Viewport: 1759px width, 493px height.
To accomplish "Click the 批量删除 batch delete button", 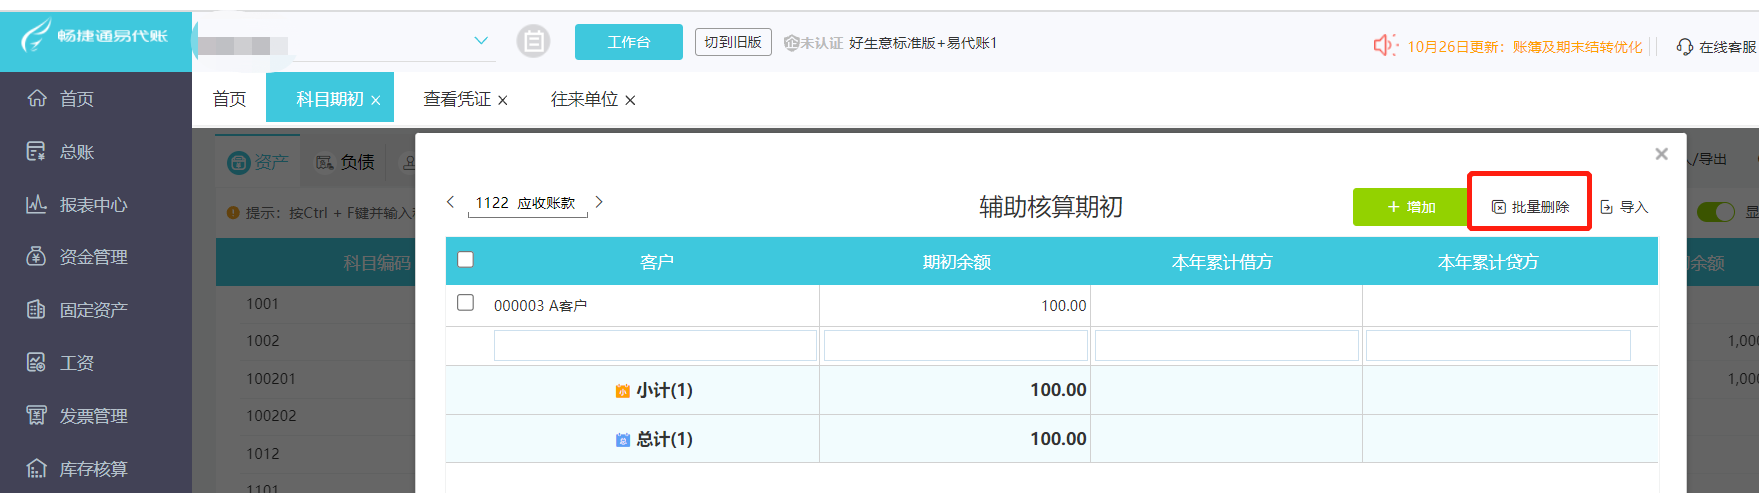I will (1530, 207).
